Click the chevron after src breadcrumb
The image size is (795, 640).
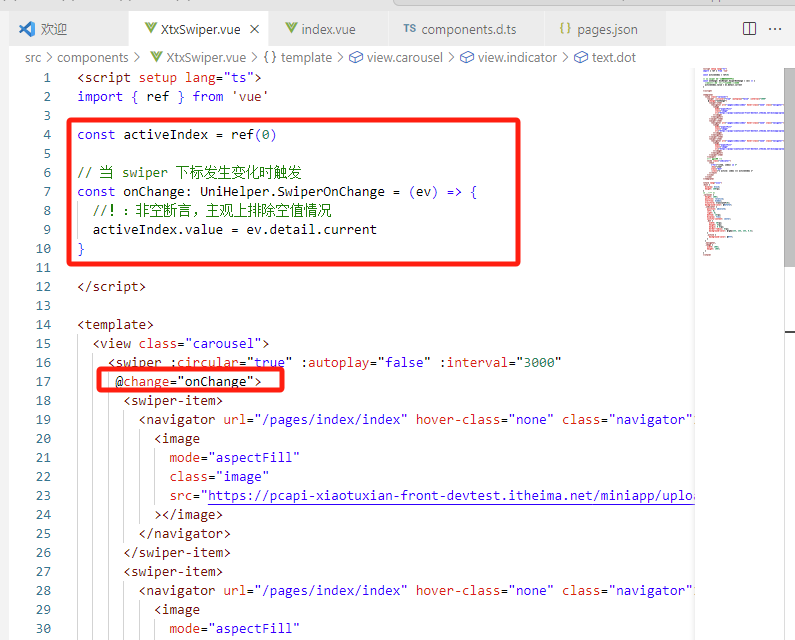[49, 57]
